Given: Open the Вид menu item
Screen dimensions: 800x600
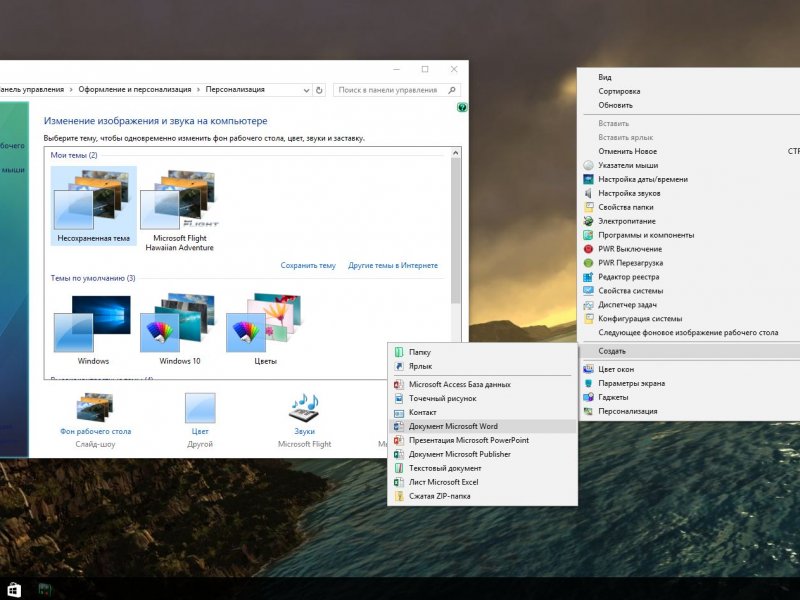Looking at the screenshot, I should pos(605,77).
